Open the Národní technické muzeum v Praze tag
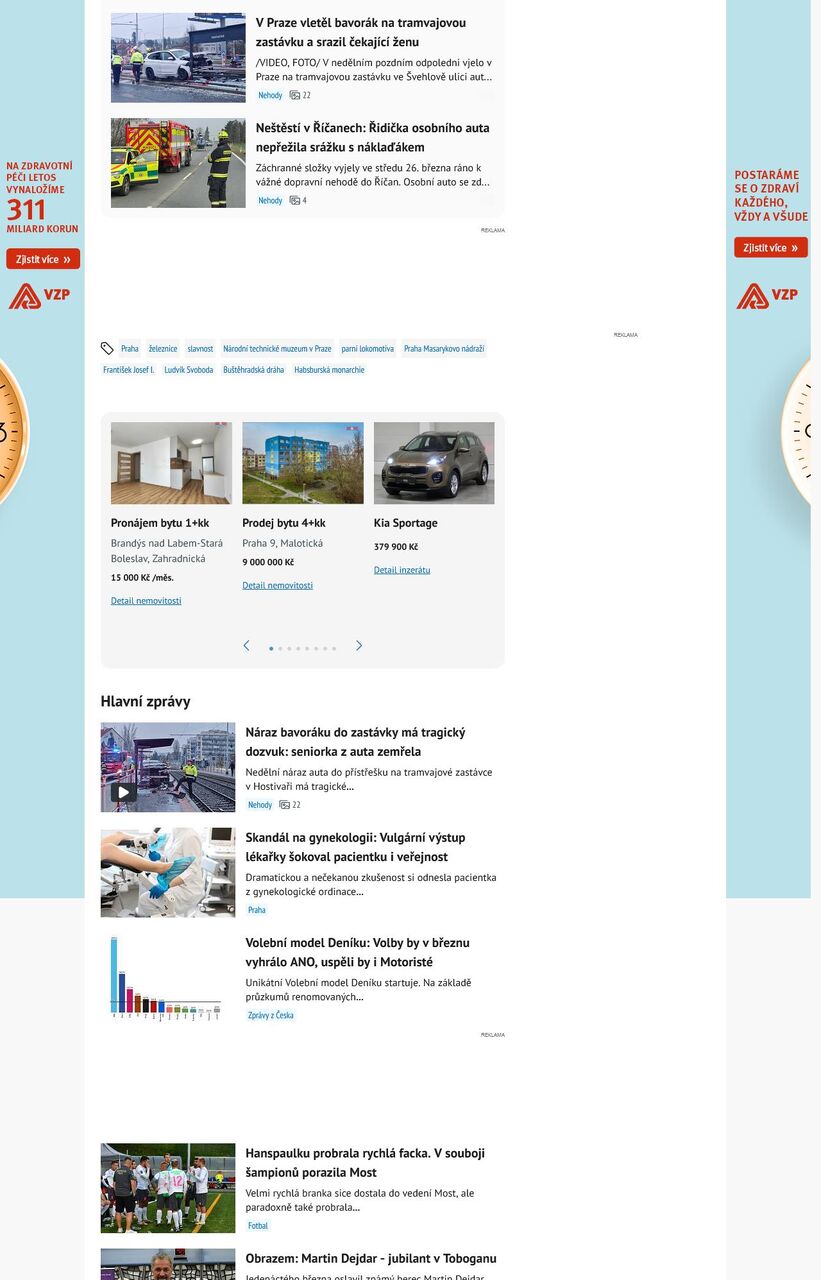This screenshot has width=821, height=1280. pyautogui.click(x=277, y=349)
